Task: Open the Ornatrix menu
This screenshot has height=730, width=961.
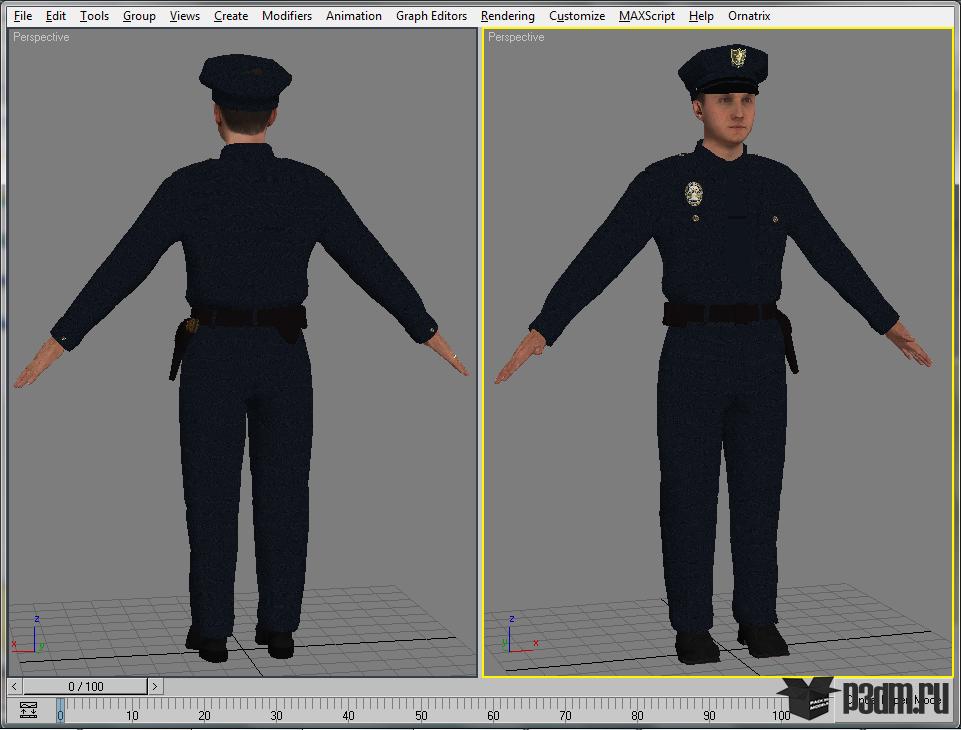Action: 749,16
